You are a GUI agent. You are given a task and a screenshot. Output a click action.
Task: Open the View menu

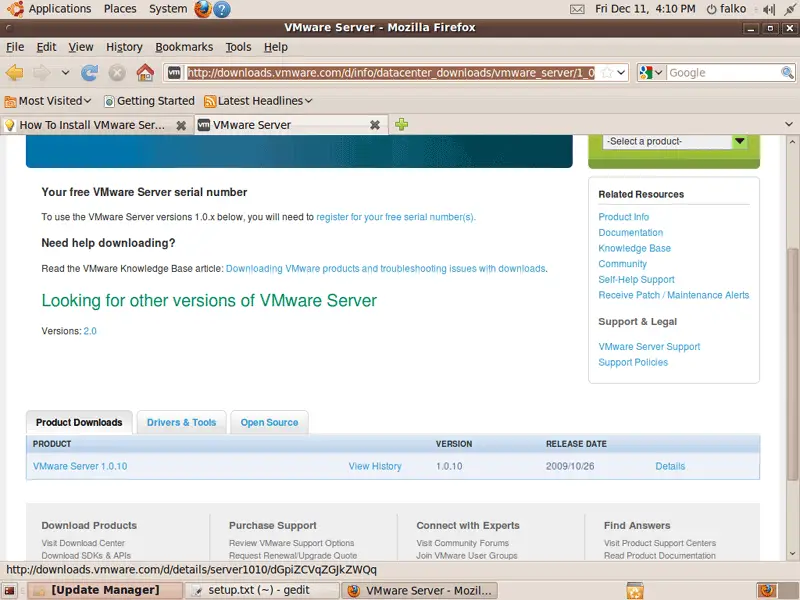point(81,47)
